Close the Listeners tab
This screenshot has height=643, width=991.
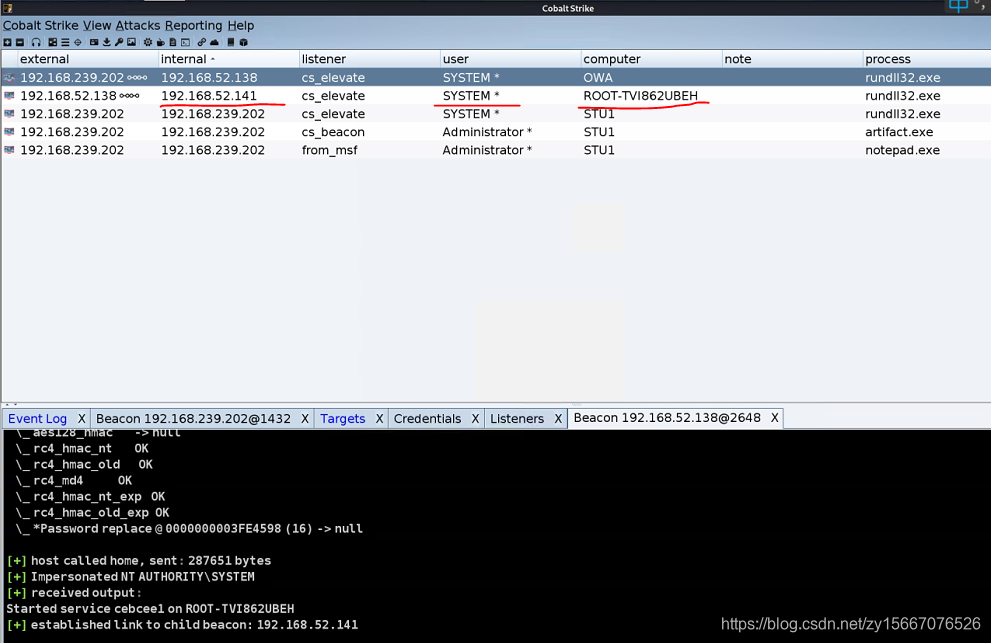click(x=558, y=419)
